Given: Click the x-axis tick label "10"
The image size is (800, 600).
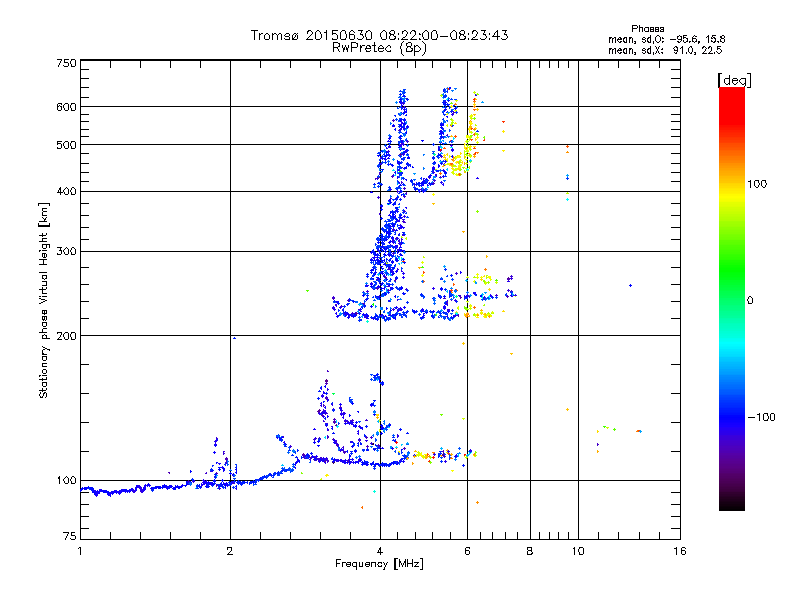Looking at the screenshot, I should [x=578, y=551].
